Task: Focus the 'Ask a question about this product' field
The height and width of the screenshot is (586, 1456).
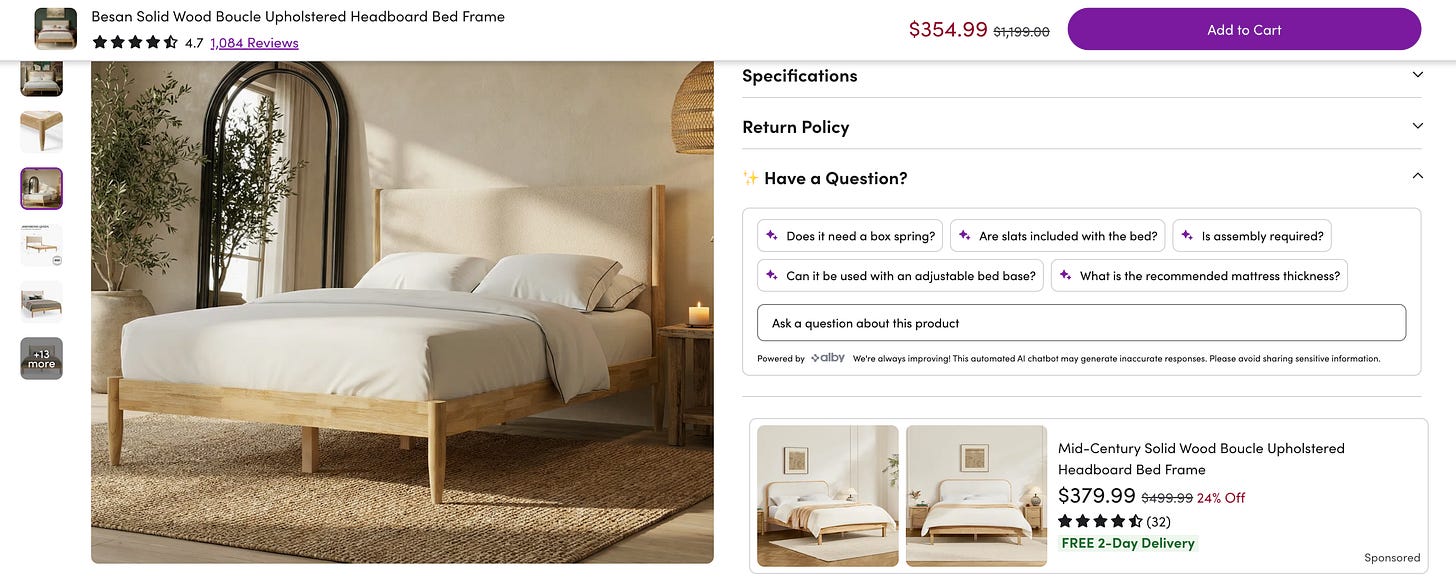Action: 1081,323
